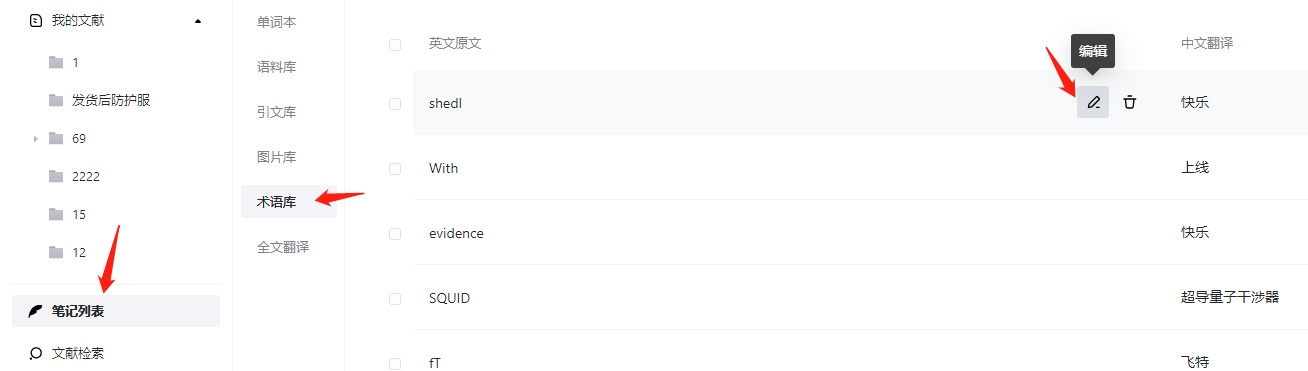The width and height of the screenshot is (1308, 371).
Task: Tick the checkbox for the evidence row
Action: point(395,233)
